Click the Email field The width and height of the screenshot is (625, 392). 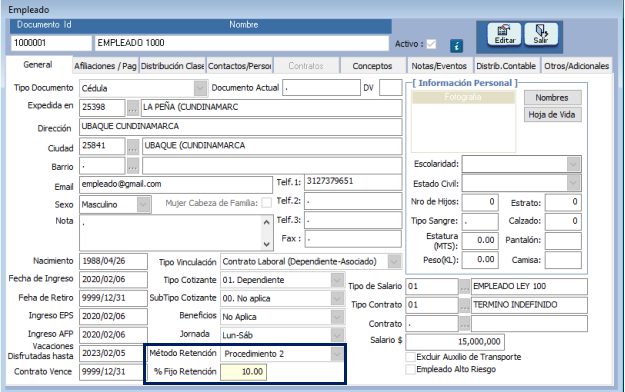point(176,185)
